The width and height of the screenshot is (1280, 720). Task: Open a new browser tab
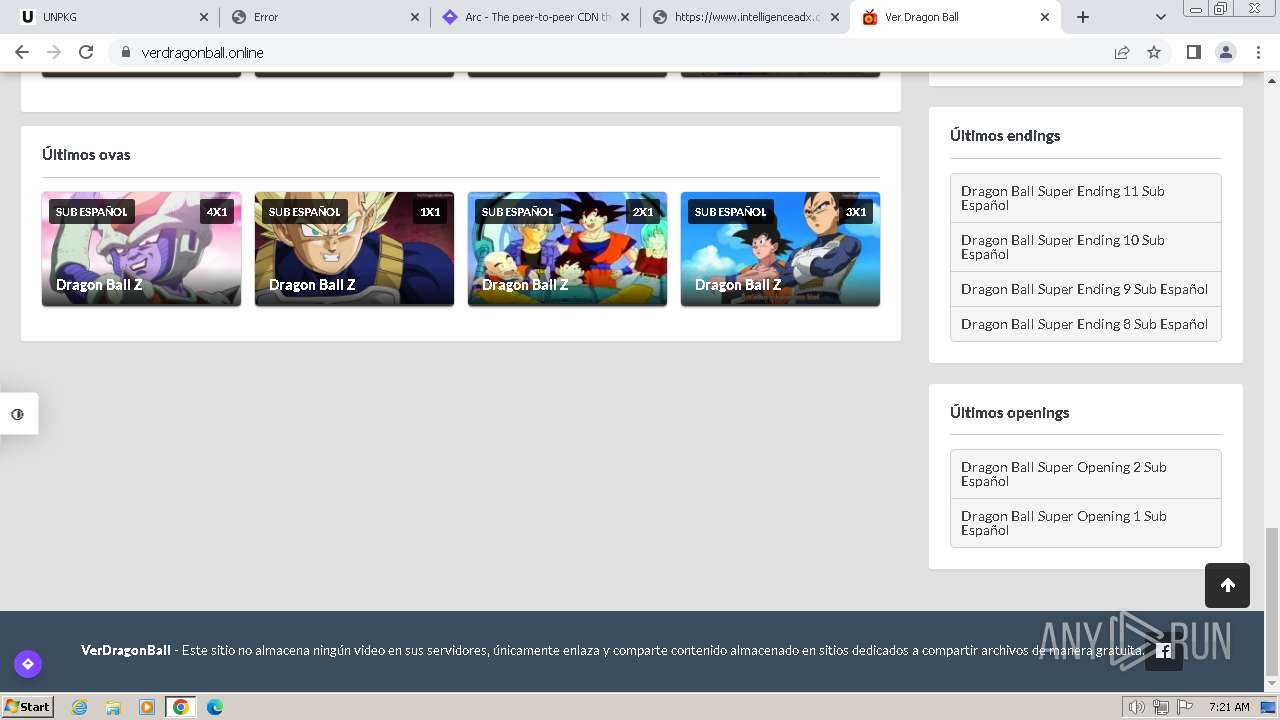(x=1083, y=17)
